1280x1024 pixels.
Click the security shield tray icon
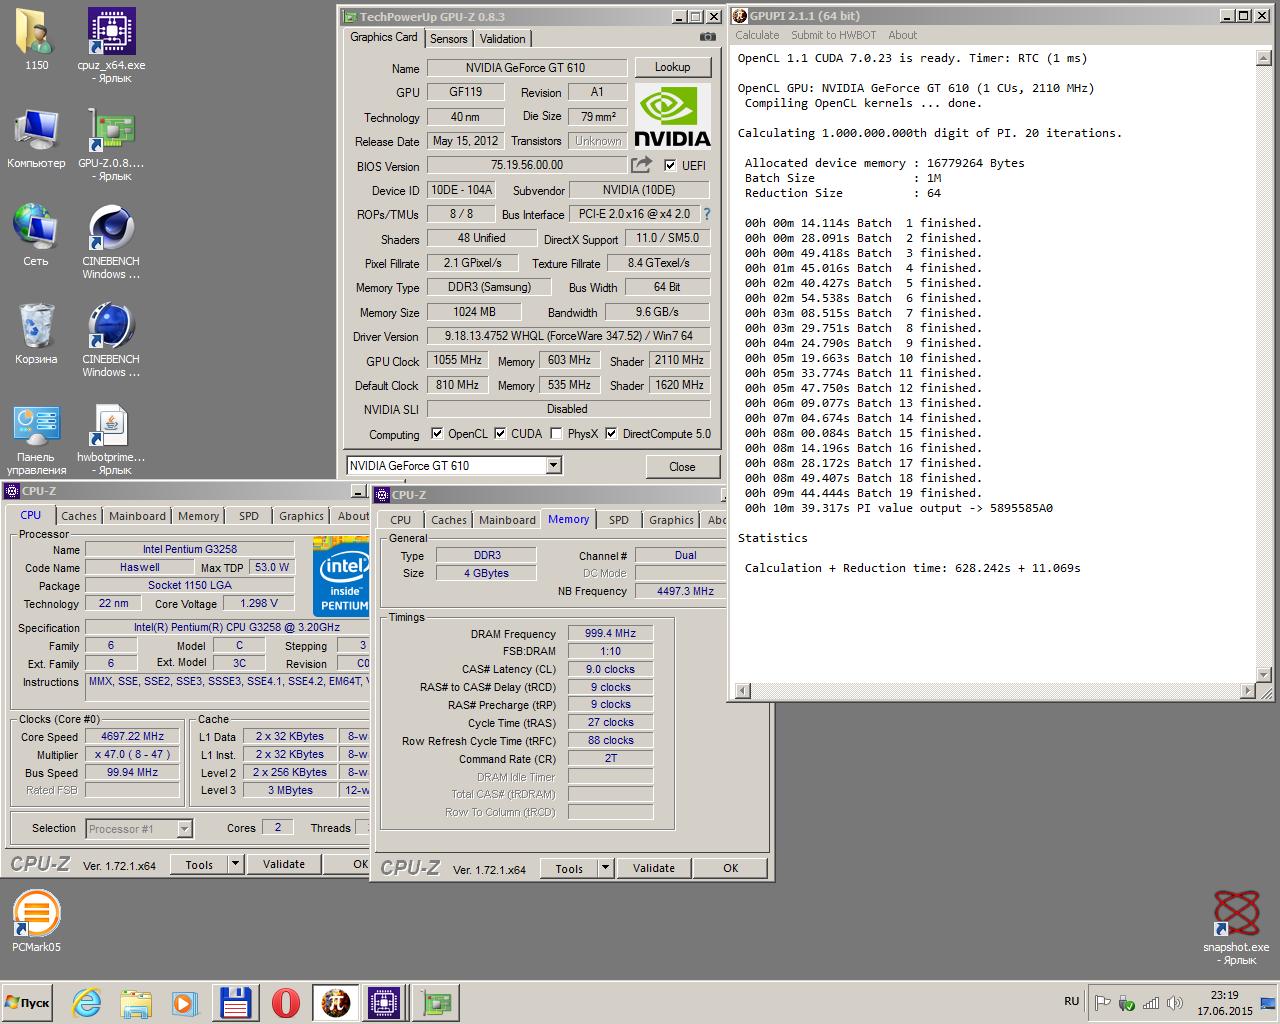1127,1002
